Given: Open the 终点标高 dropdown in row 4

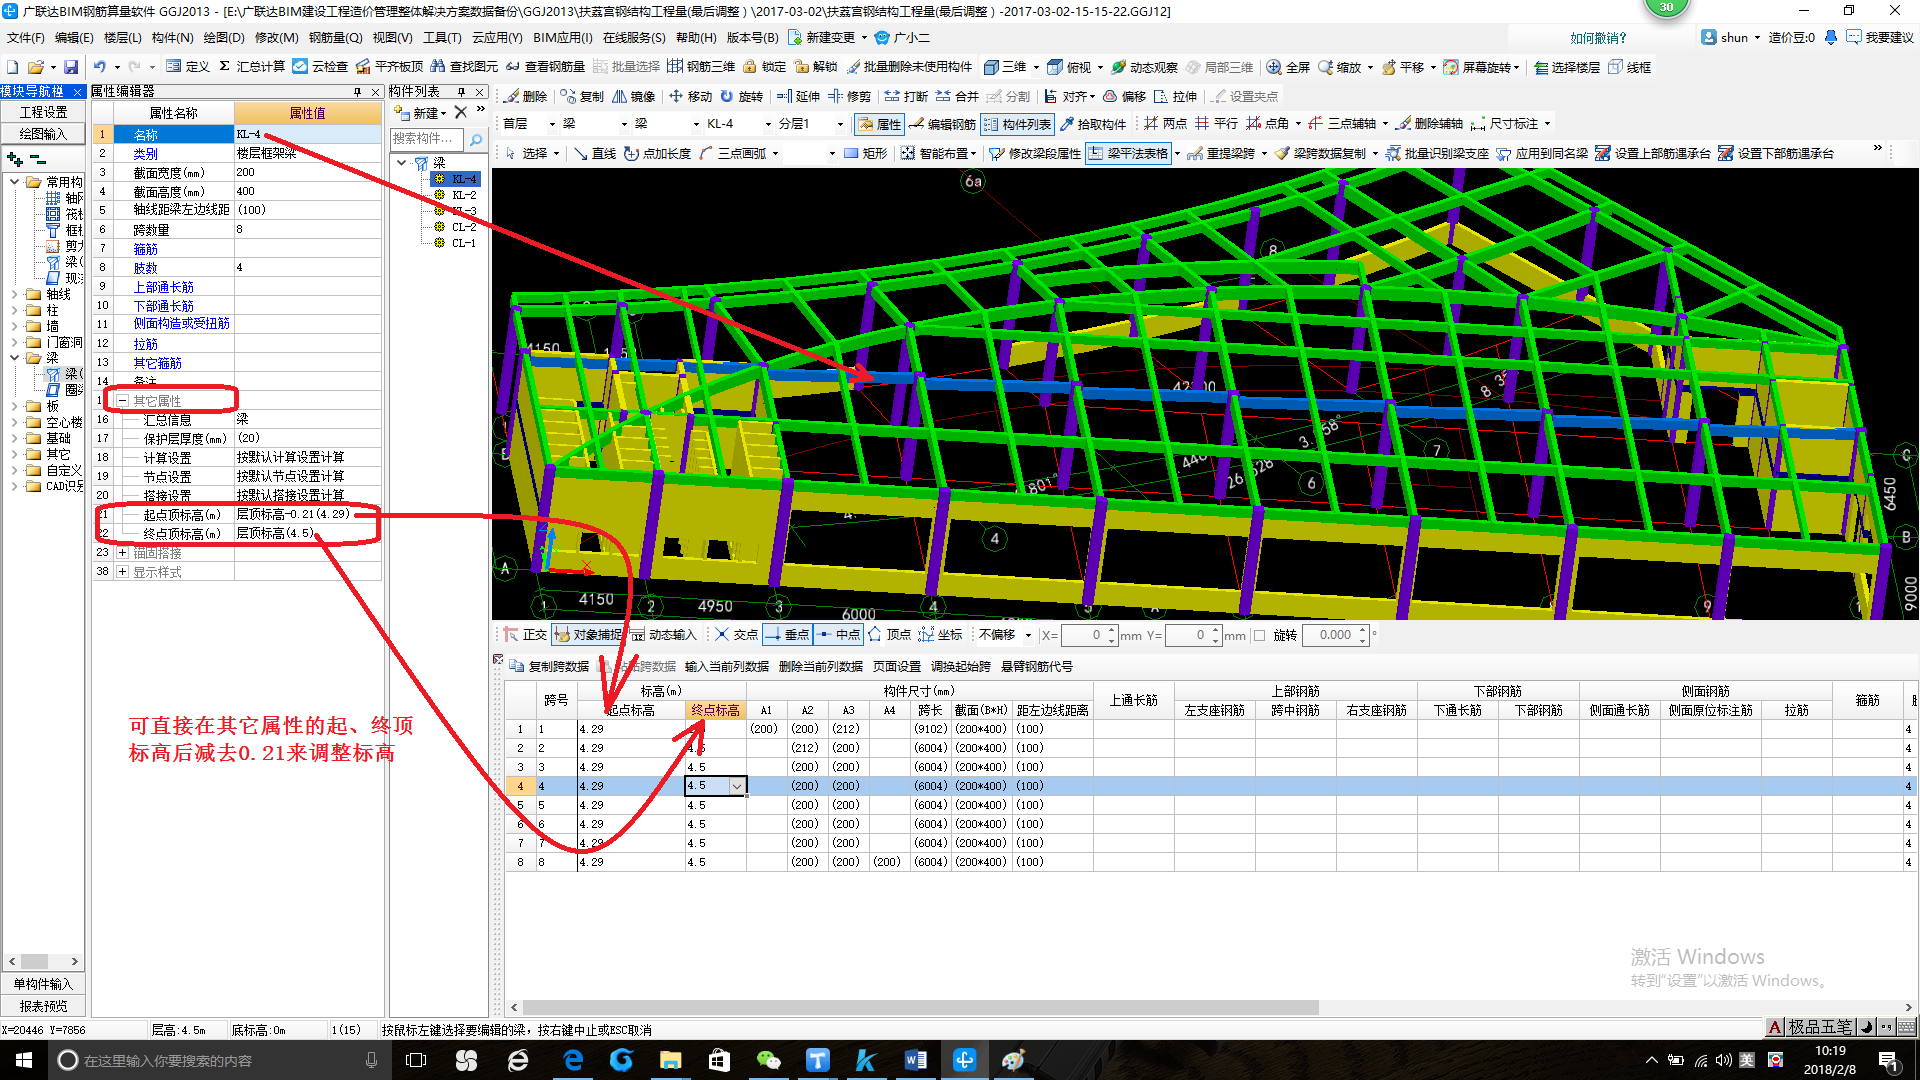Looking at the screenshot, I should (737, 786).
